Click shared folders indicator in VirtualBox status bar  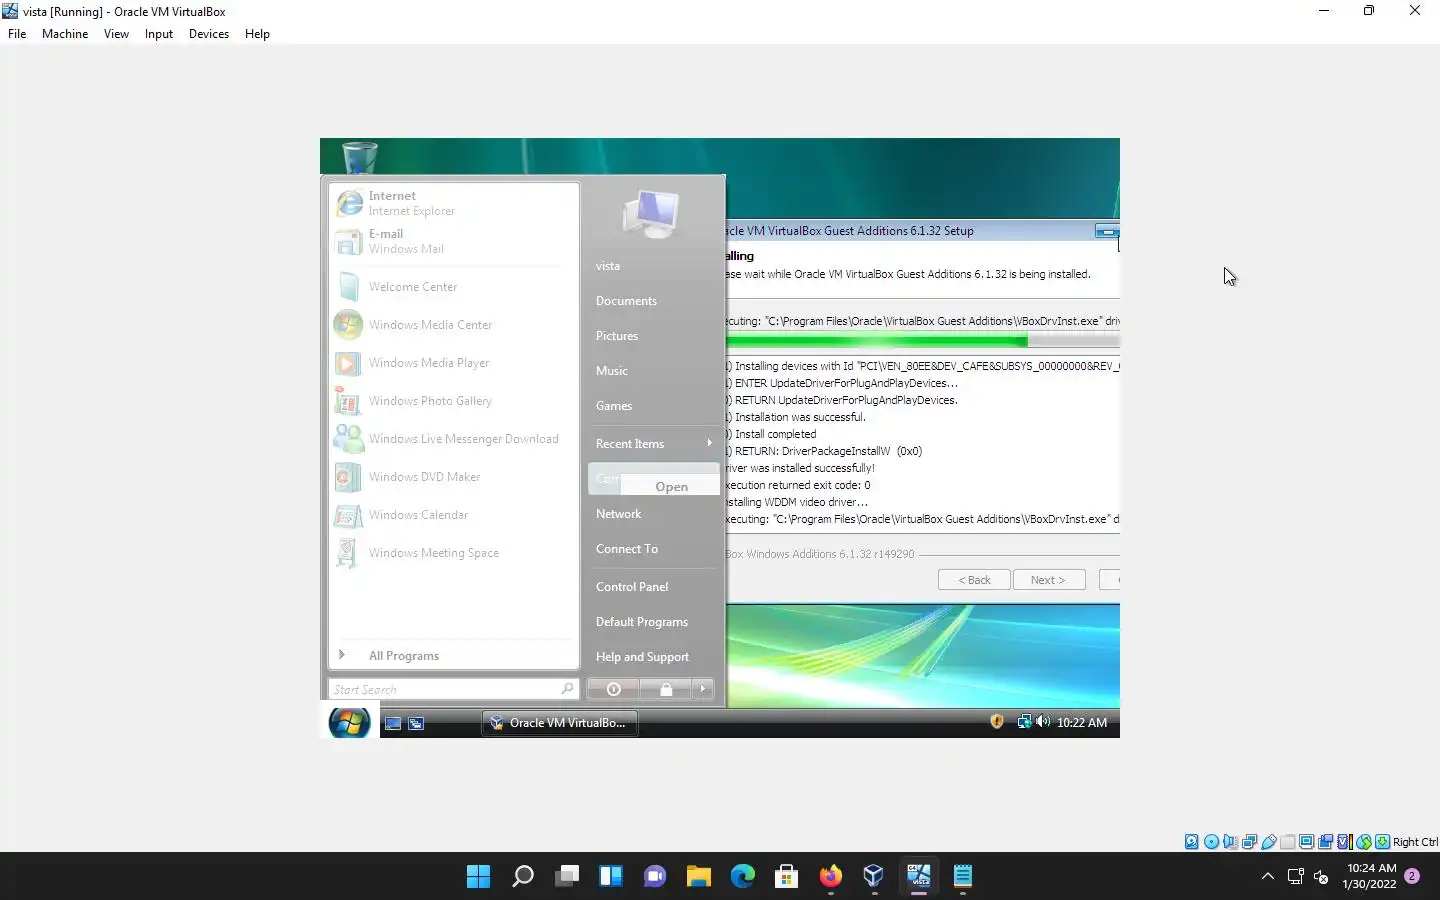pyautogui.click(x=1288, y=842)
